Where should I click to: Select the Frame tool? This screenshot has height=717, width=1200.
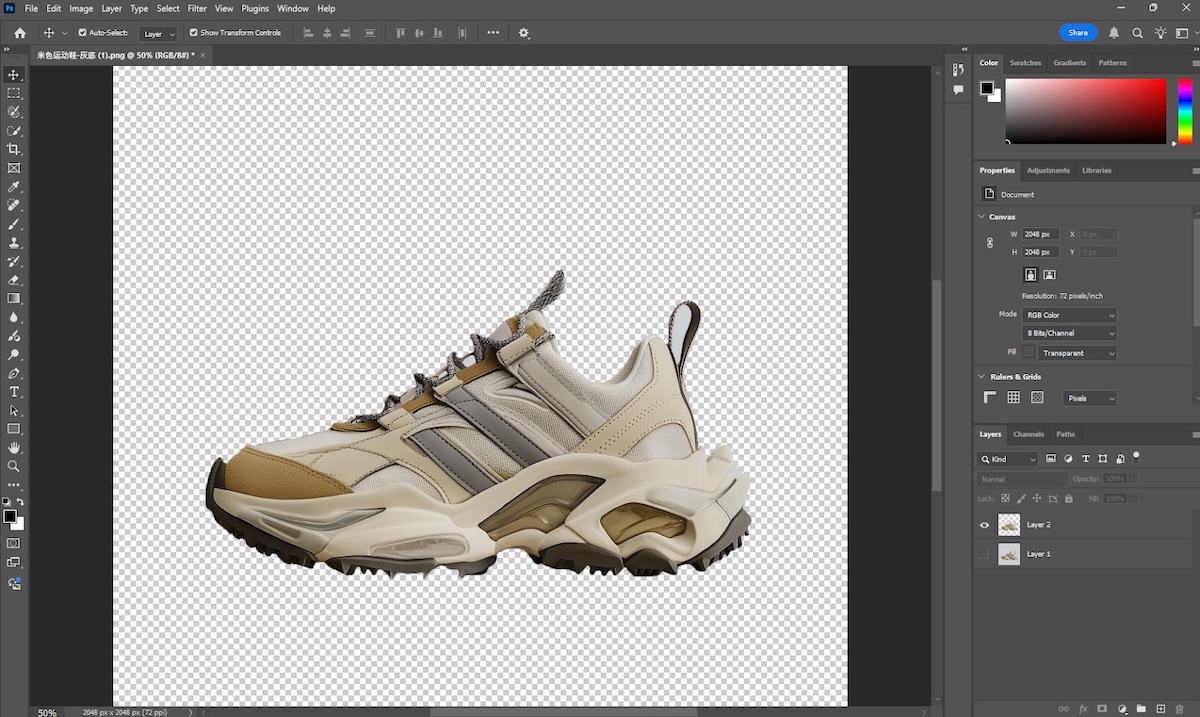coord(14,168)
